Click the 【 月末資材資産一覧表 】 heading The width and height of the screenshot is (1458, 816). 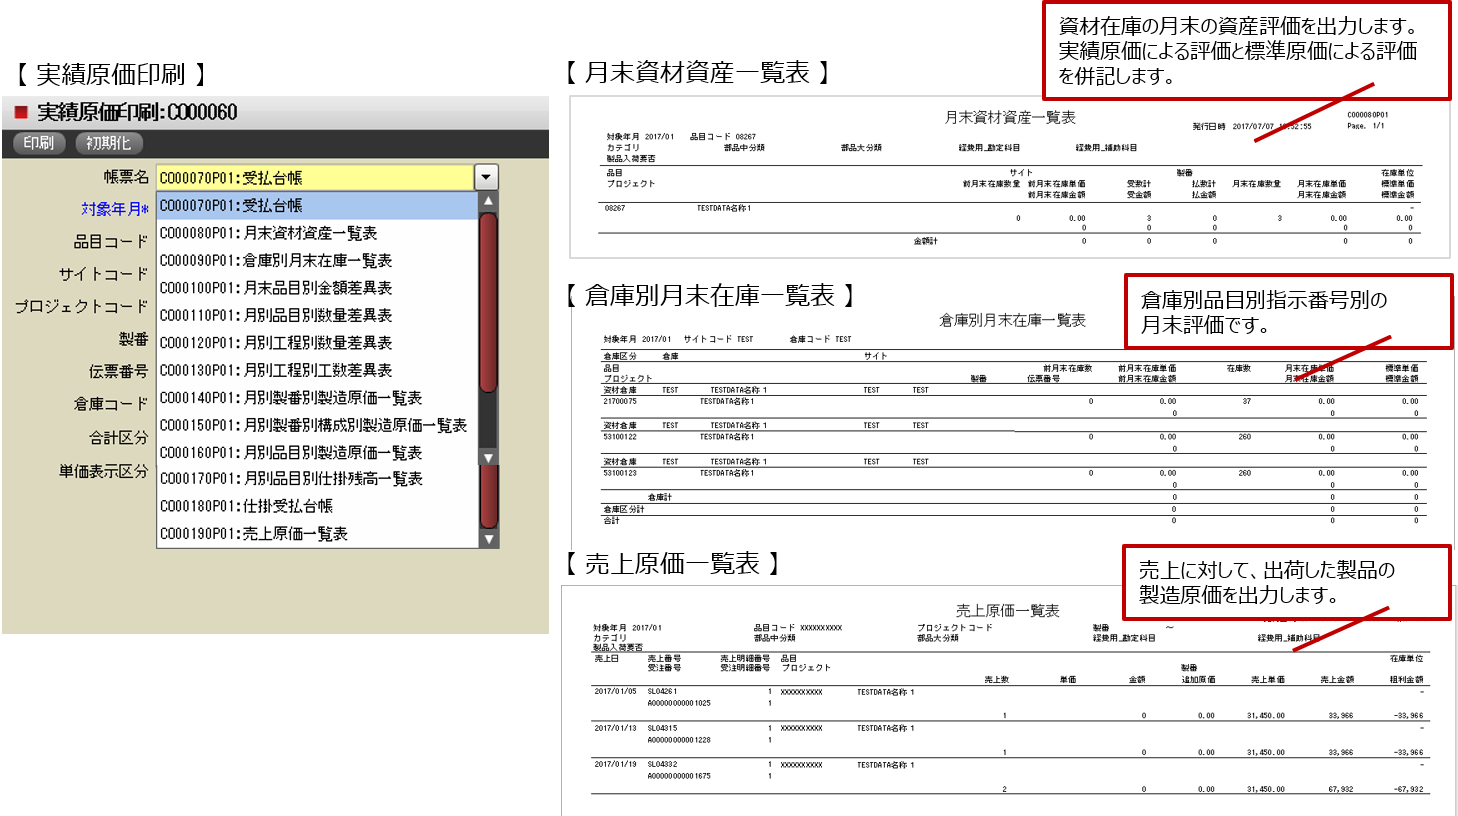[697, 72]
